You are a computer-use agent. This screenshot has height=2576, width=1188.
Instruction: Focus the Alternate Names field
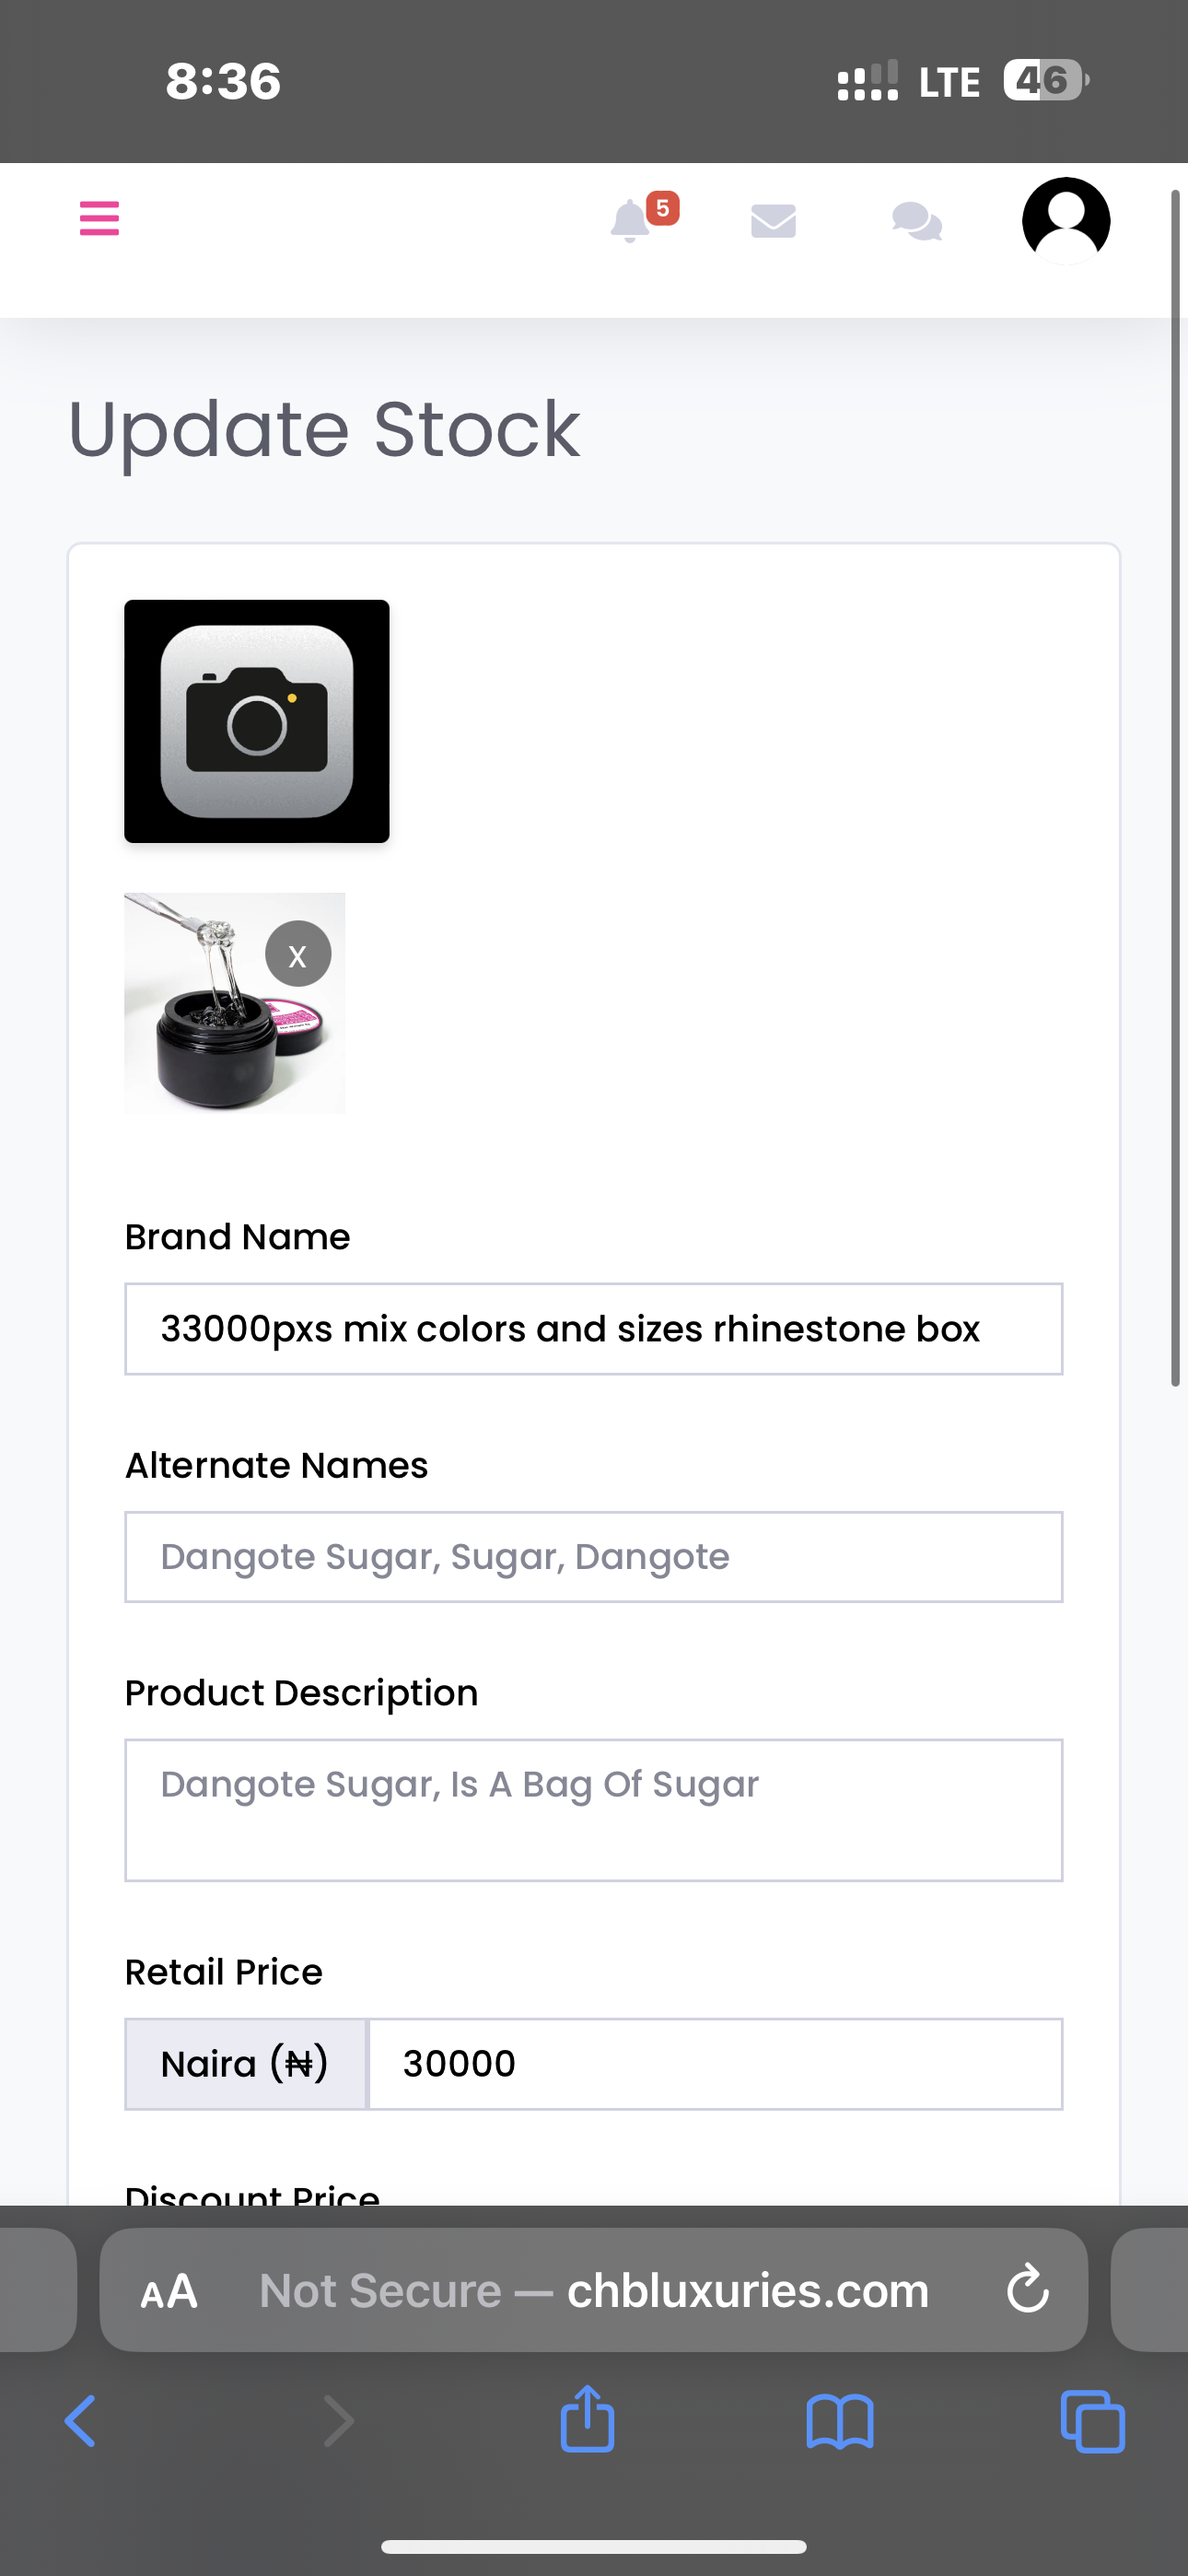593,1557
